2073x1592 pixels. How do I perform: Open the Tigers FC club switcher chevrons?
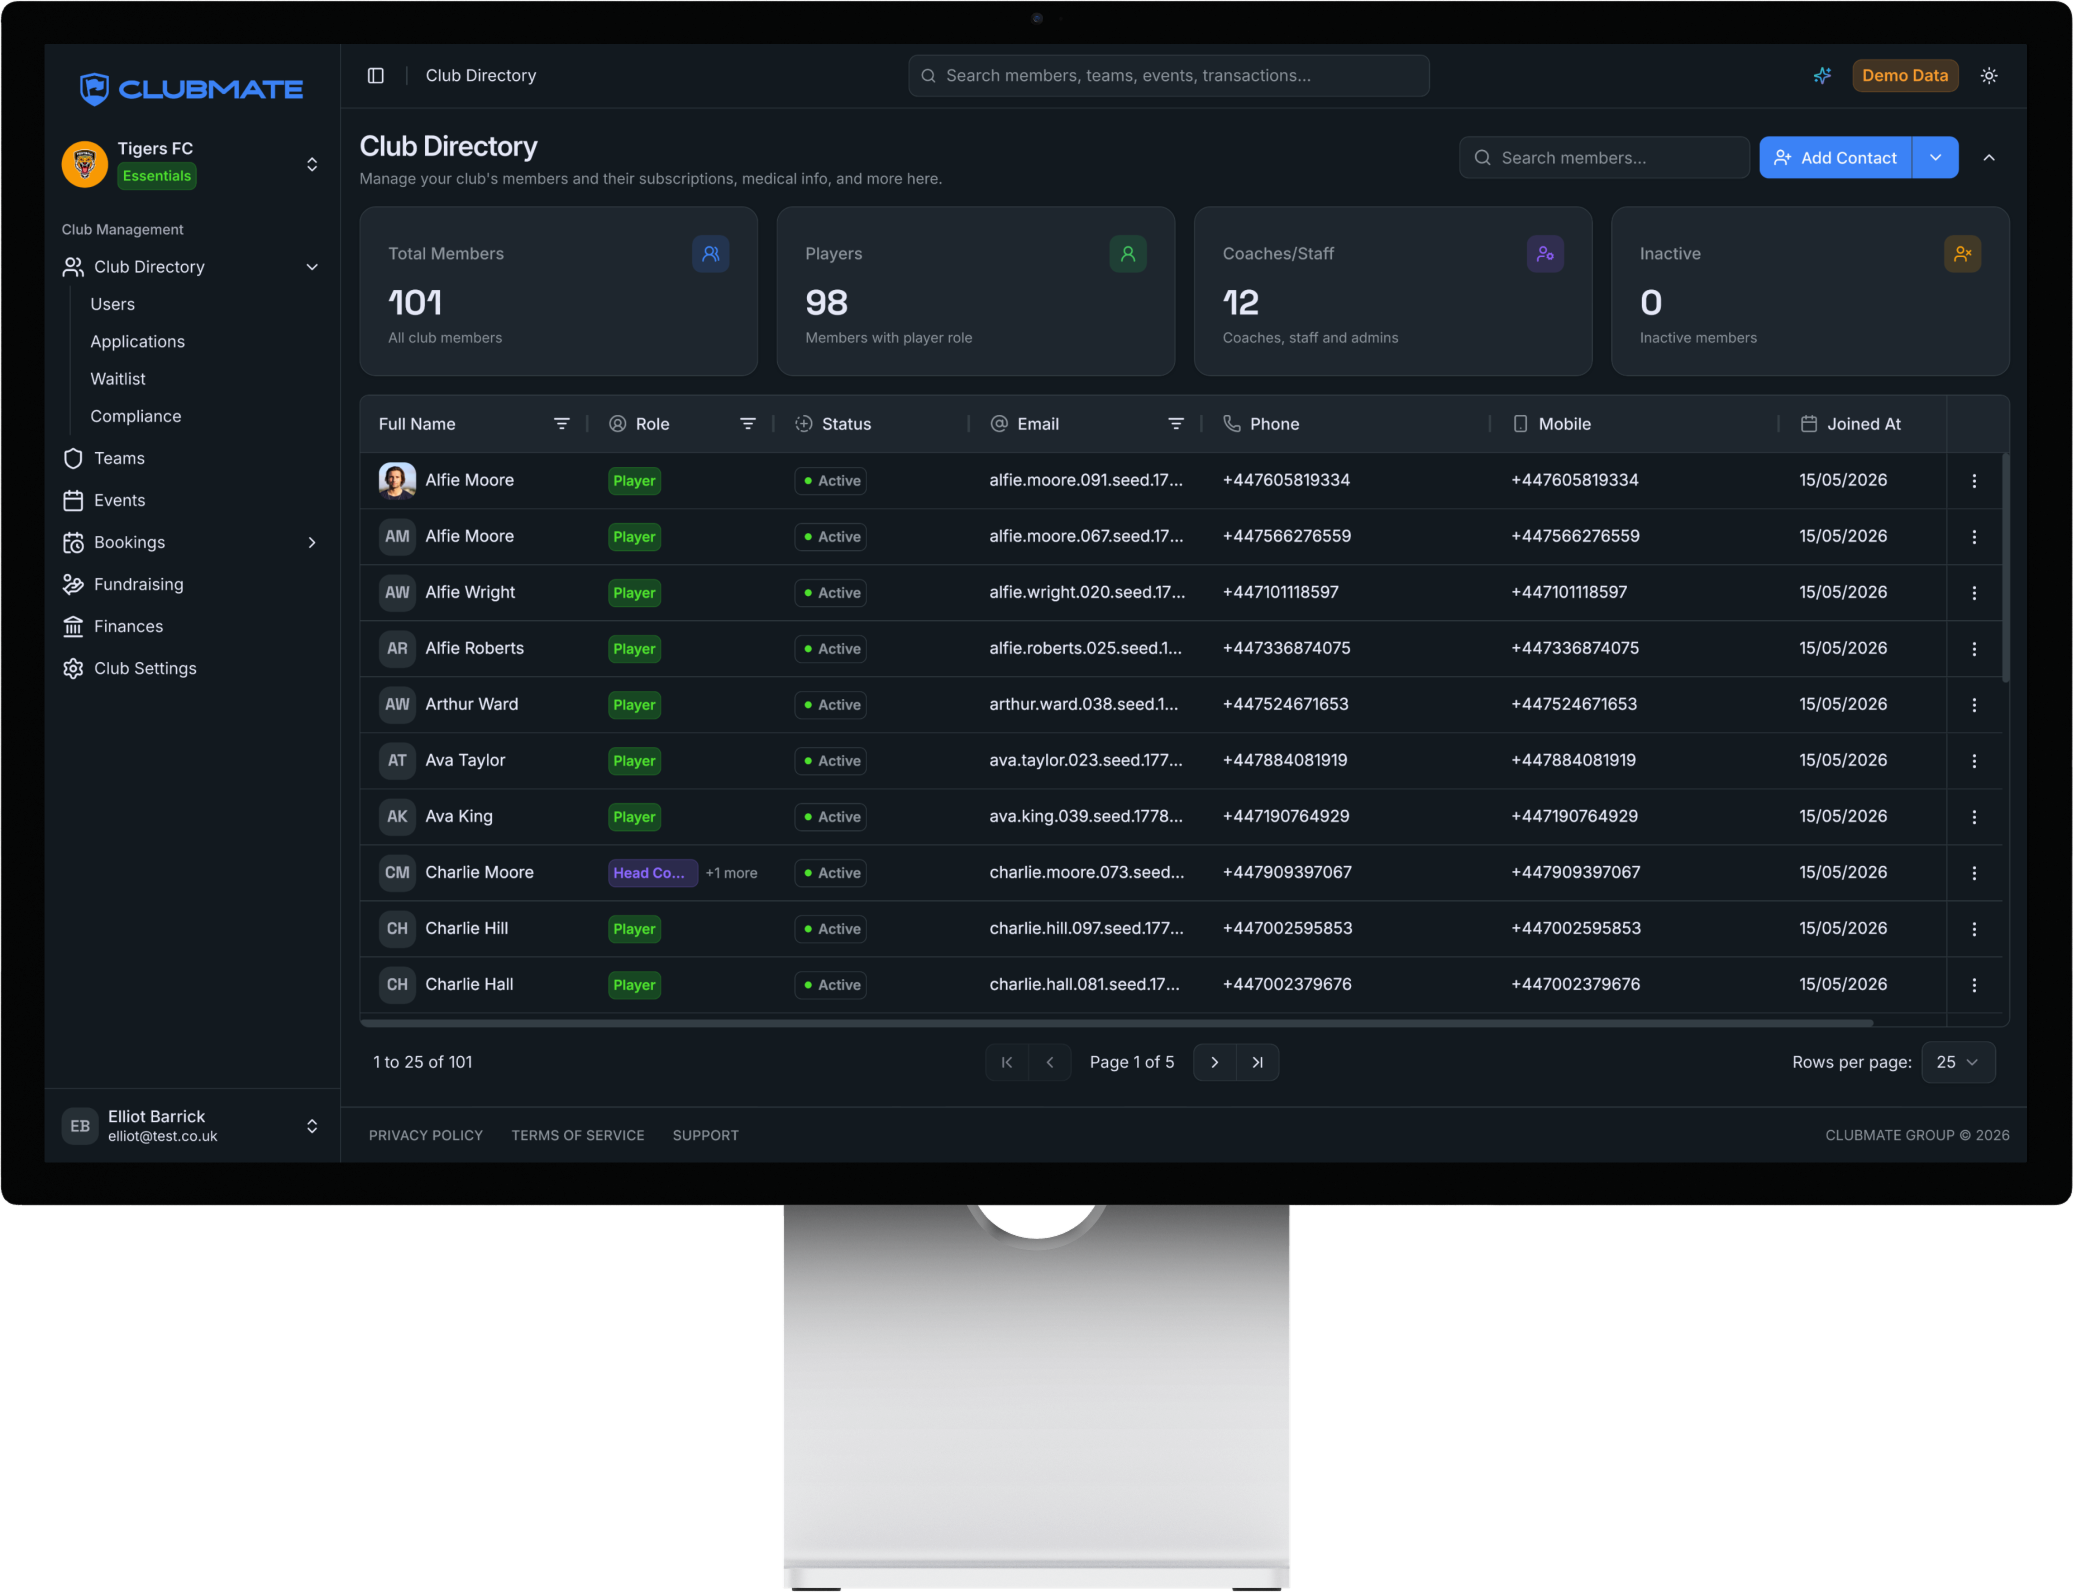click(312, 164)
